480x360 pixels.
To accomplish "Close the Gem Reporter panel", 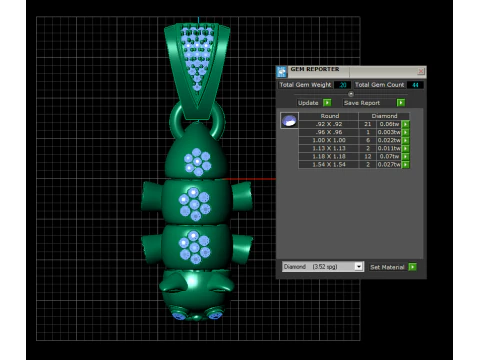I will coord(421,71).
